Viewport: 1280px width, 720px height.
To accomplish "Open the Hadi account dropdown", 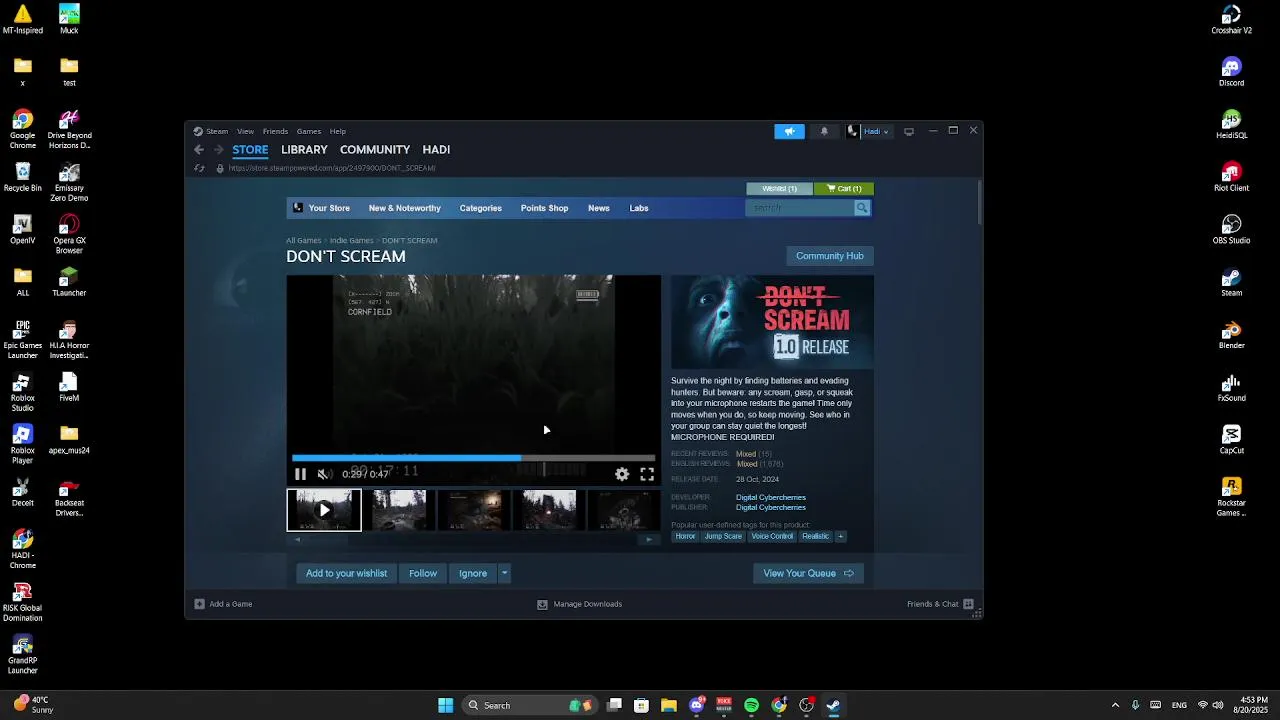I will [868, 131].
